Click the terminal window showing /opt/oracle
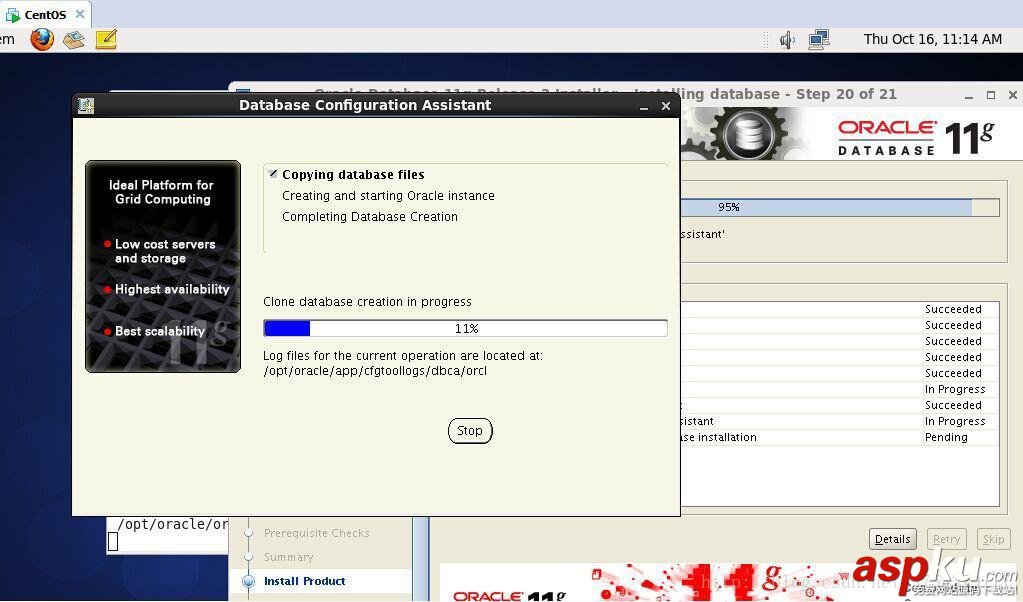Image resolution: width=1023 pixels, height=602 pixels. click(168, 535)
